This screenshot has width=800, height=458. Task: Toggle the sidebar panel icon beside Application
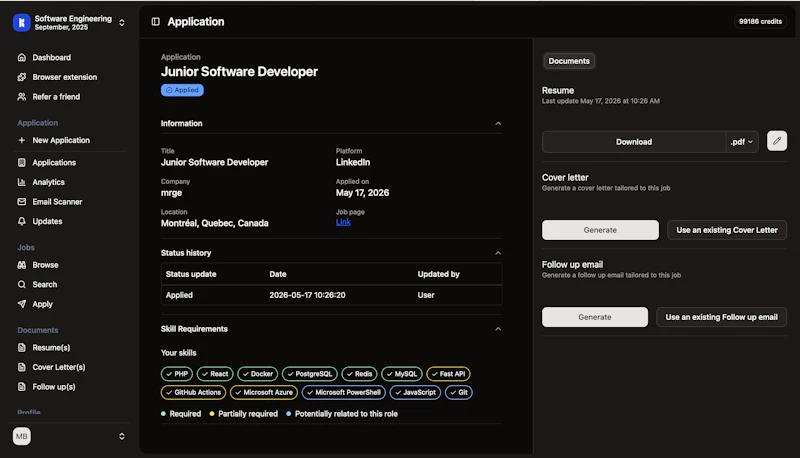156,21
